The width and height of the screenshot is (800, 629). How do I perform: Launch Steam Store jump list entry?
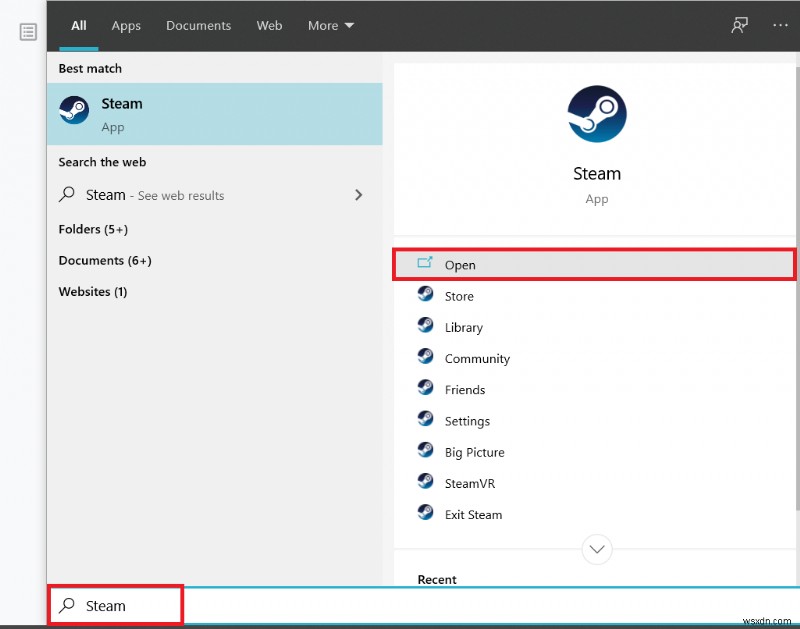594,296
